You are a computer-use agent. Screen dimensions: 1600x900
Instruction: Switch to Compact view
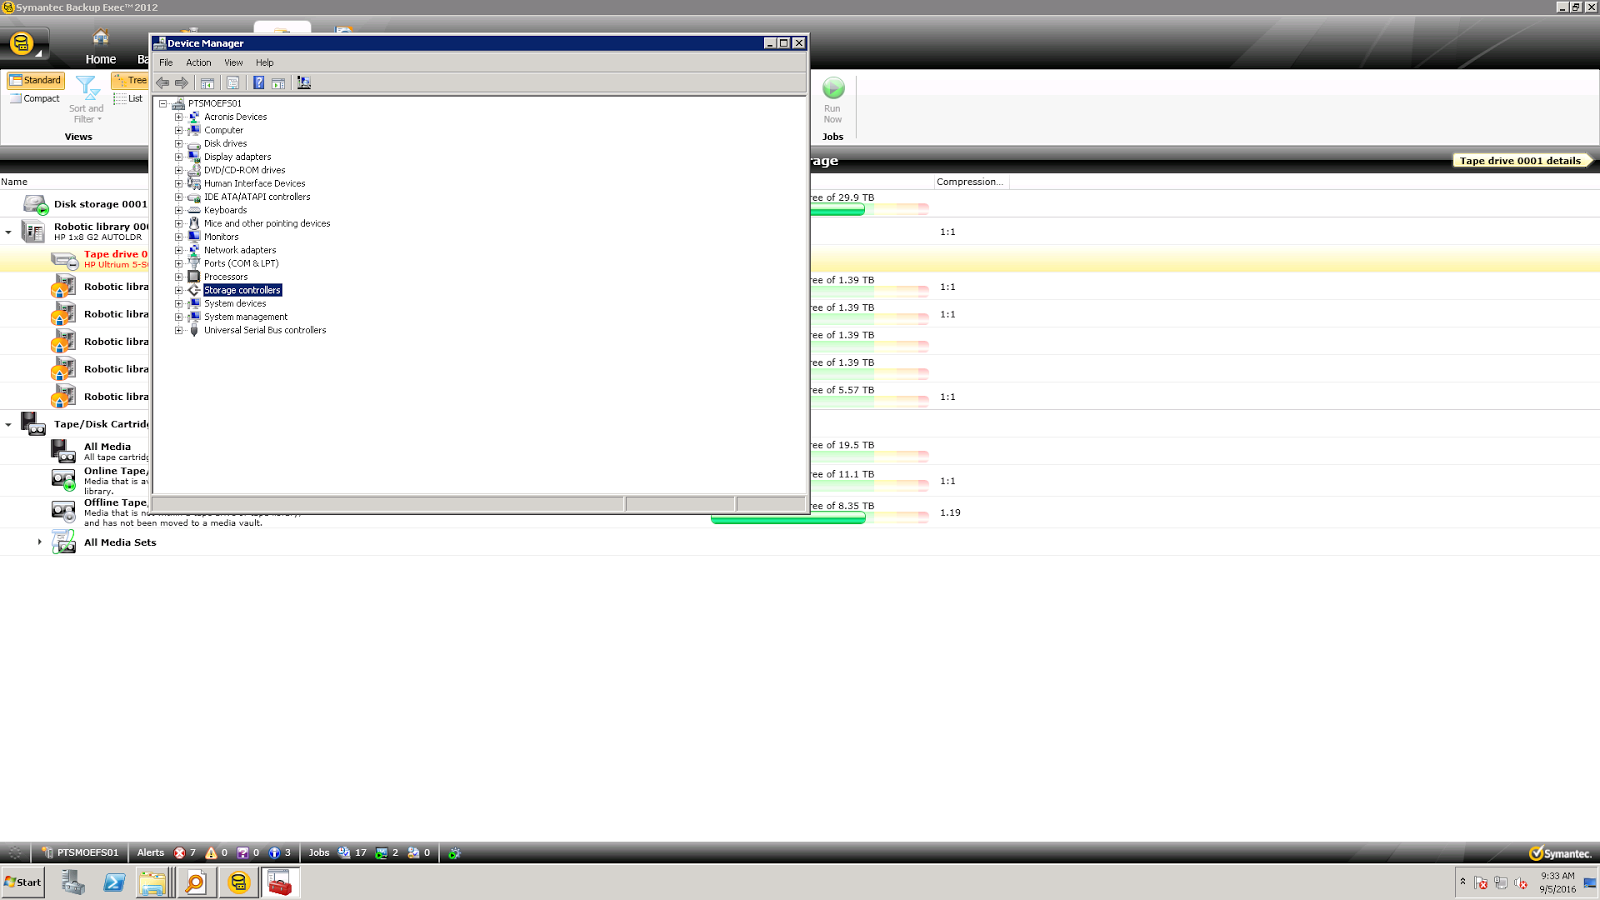click(37, 98)
